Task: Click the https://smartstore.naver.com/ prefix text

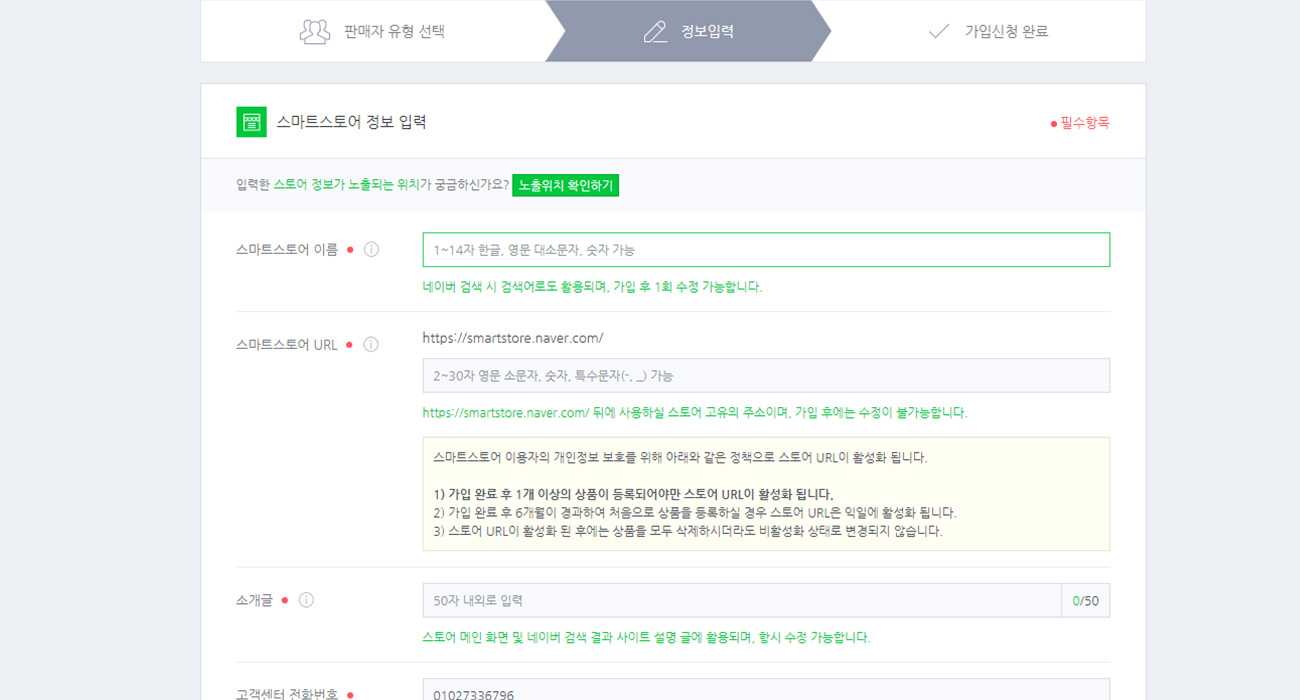Action: pos(513,338)
